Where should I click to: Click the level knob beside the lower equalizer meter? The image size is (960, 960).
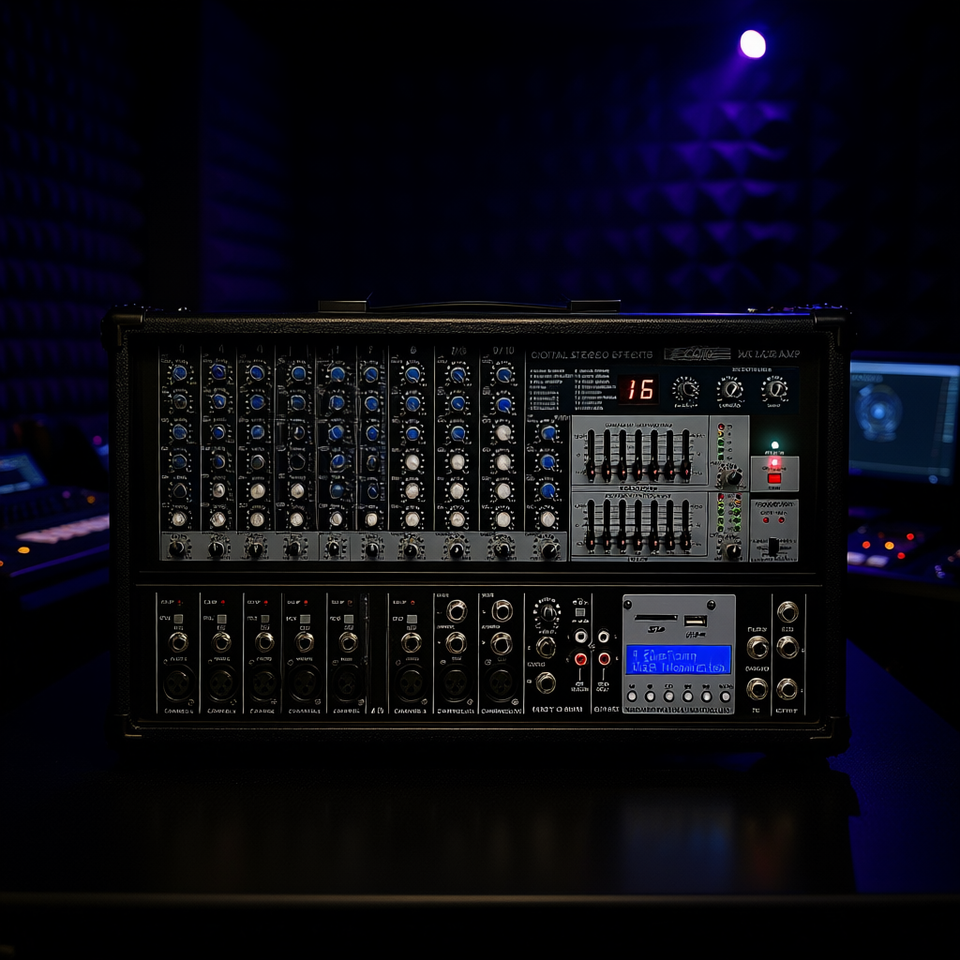732,551
